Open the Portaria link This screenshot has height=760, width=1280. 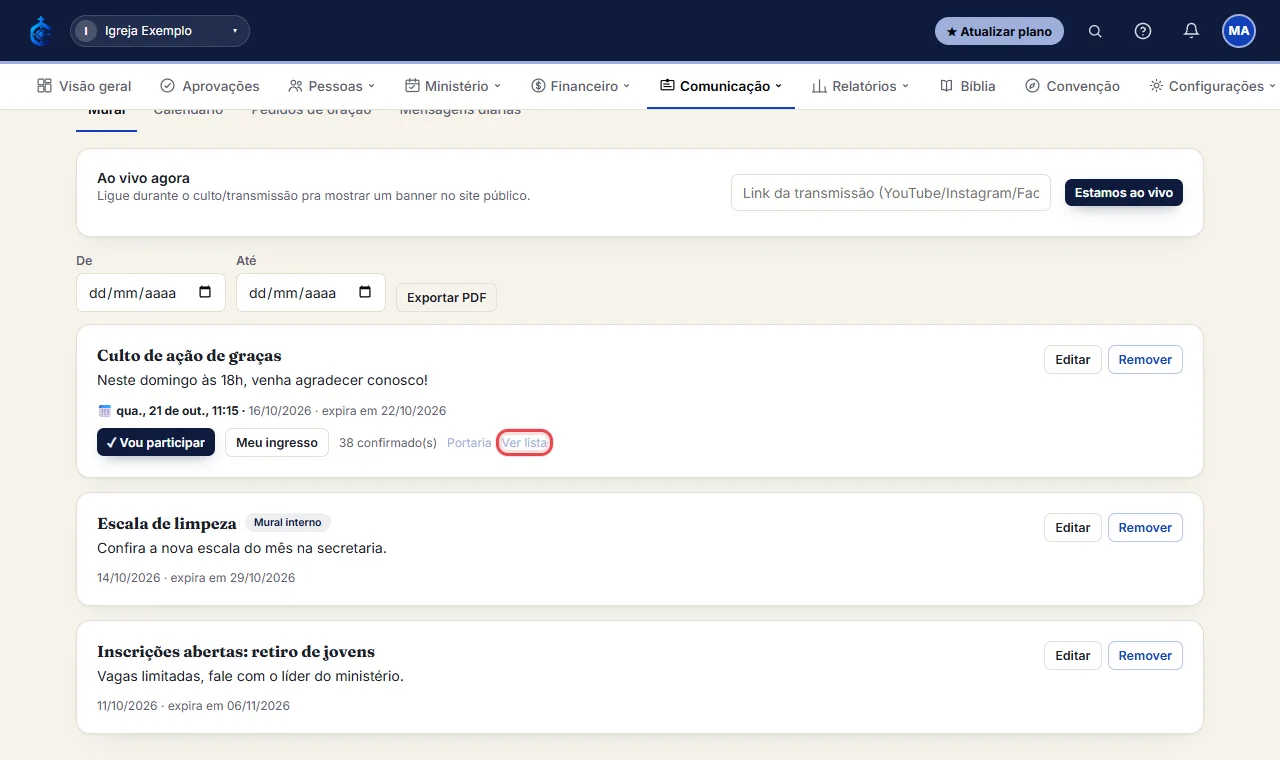[469, 443]
